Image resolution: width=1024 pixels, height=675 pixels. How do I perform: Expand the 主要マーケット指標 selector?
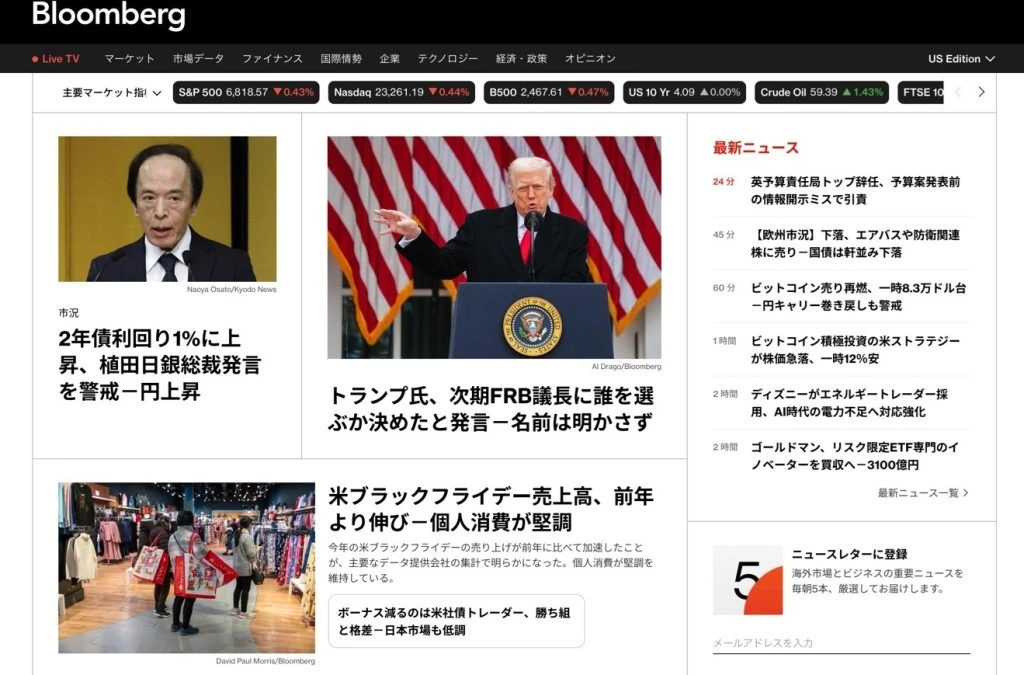click(111, 93)
